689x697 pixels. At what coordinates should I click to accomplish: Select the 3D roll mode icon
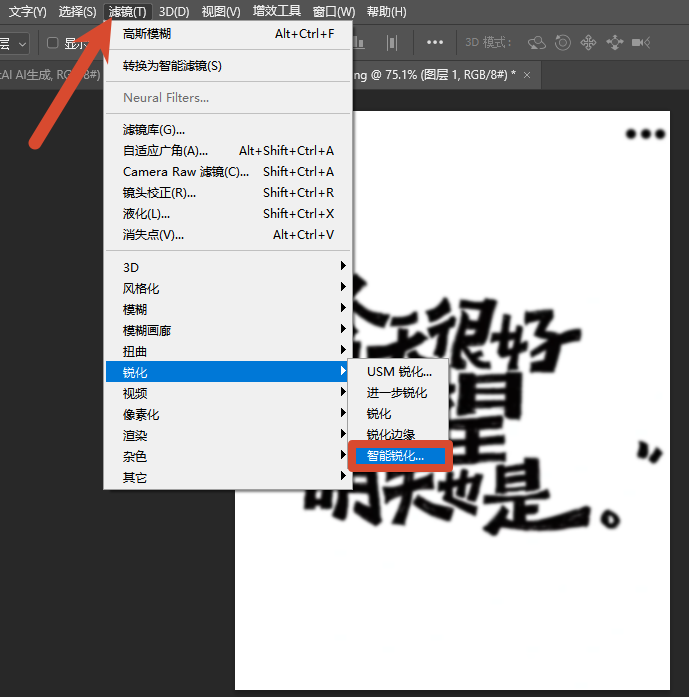(x=563, y=43)
